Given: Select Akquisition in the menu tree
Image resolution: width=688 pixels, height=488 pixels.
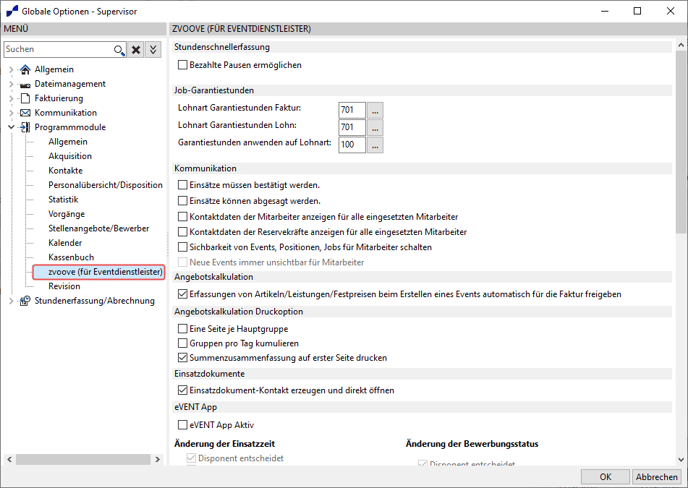Looking at the screenshot, I should [70, 156].
